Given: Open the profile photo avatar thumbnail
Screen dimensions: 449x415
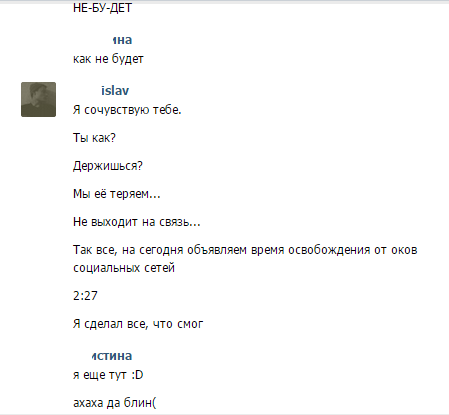Looking at the screenshot, I should pos(38,99).
